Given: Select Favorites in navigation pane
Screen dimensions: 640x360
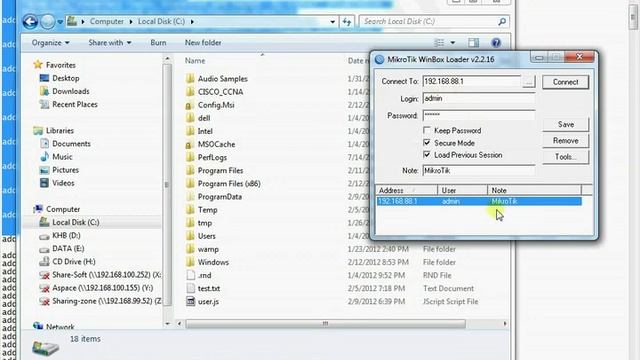Looking at the screenshot, I should click(x=60, y=65).
